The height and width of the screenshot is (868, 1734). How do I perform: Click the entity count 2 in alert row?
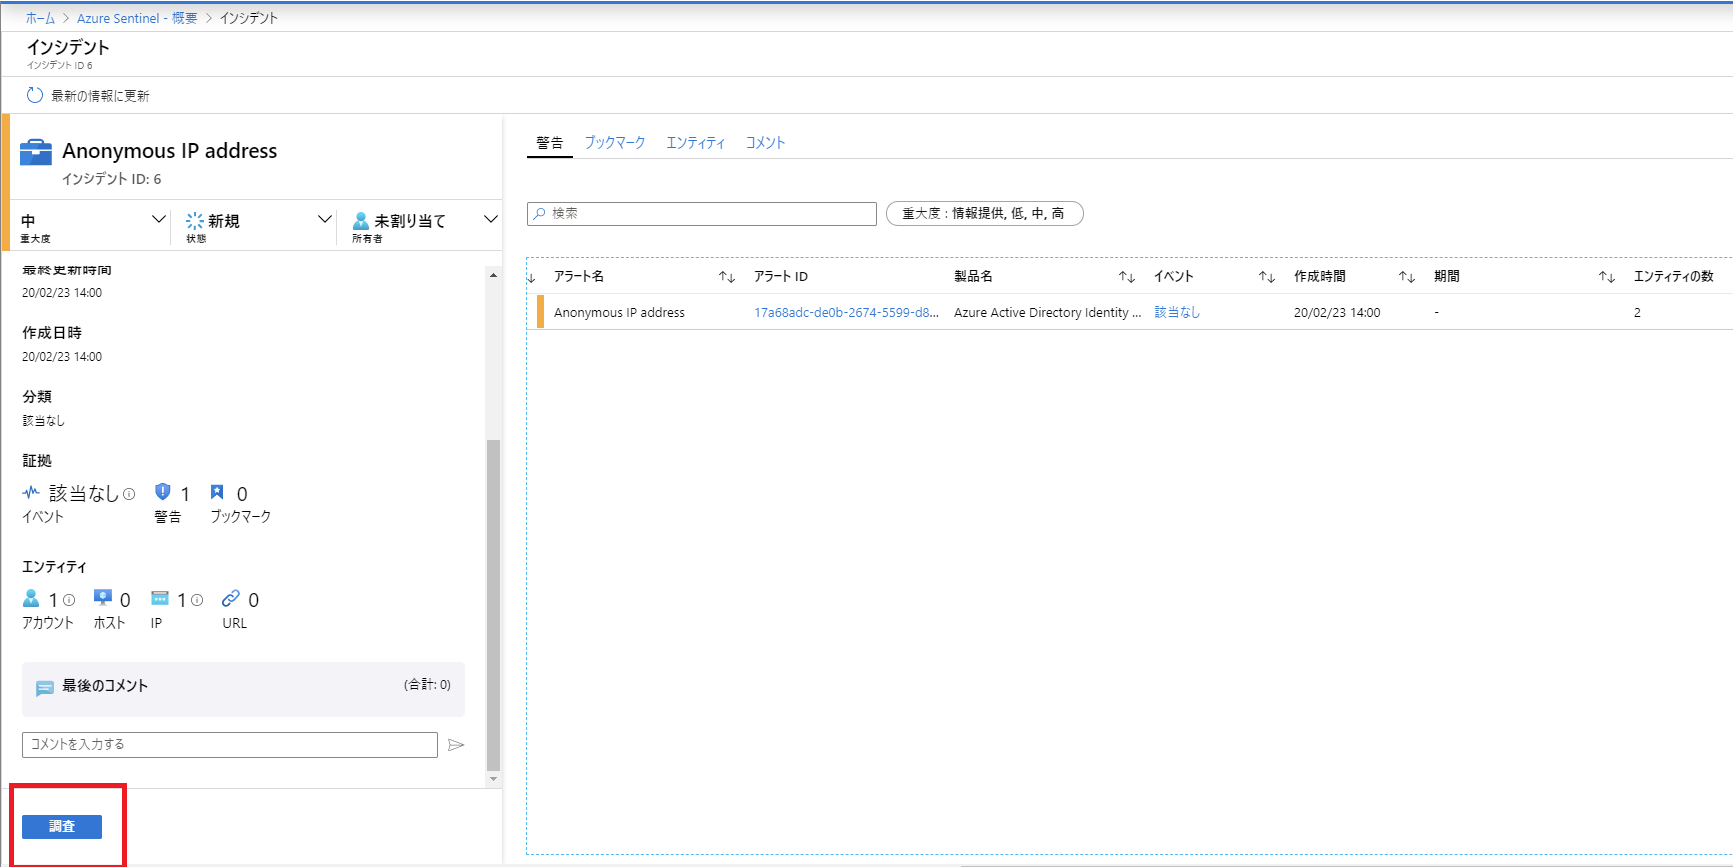(1637, 313)
